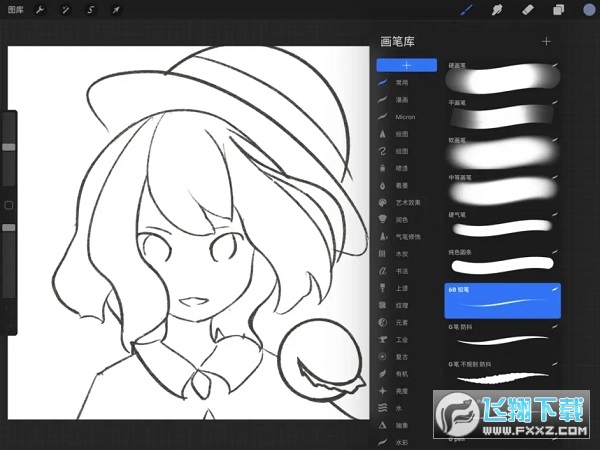Select the 抽象 abstract triangle icon
The width and height of the screenshot is (600, 450).
(382, 425)
